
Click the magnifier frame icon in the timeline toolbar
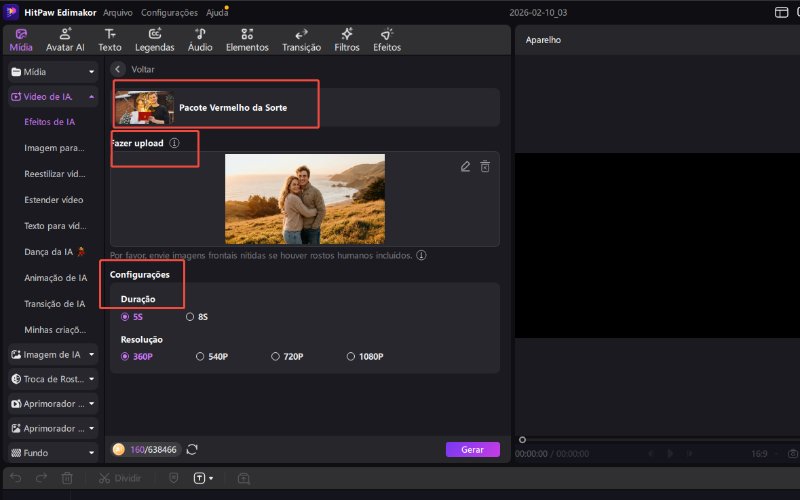[x=244, y=478]
